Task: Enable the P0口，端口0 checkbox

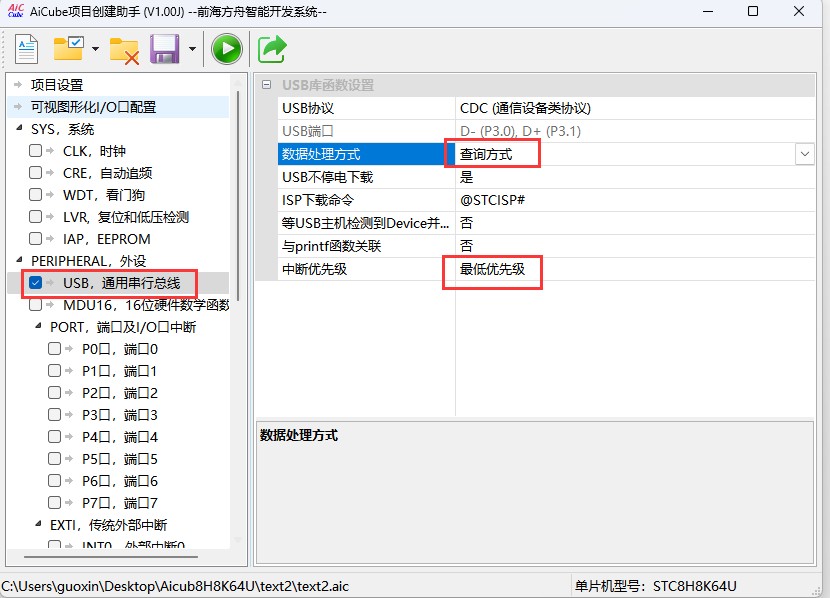Action: click(x=55, y=349)
